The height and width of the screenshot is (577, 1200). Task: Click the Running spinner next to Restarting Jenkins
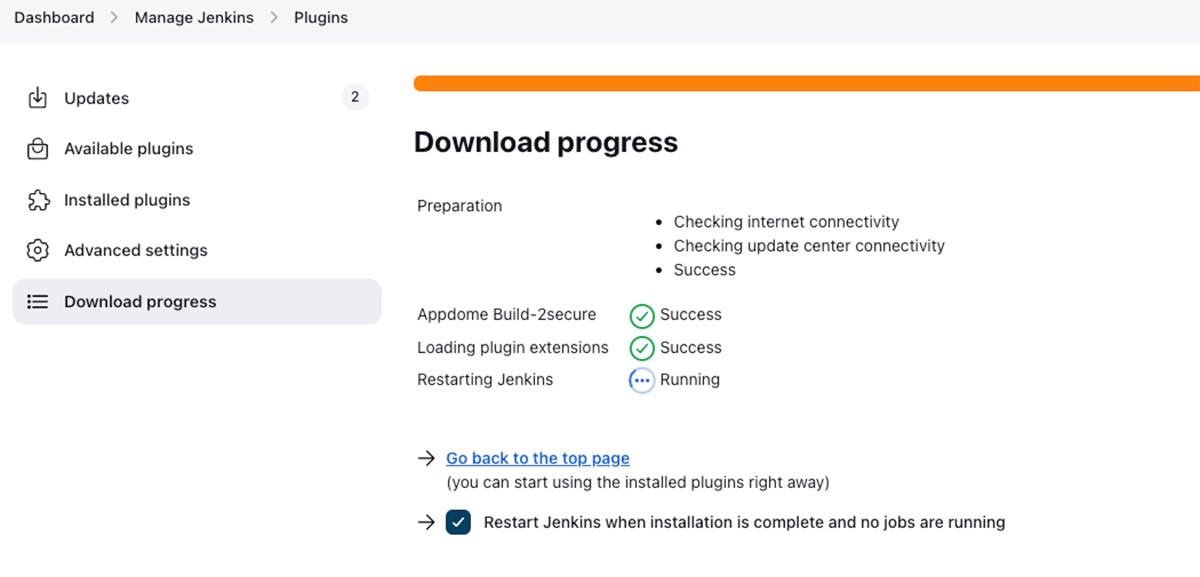pos(641,379)
